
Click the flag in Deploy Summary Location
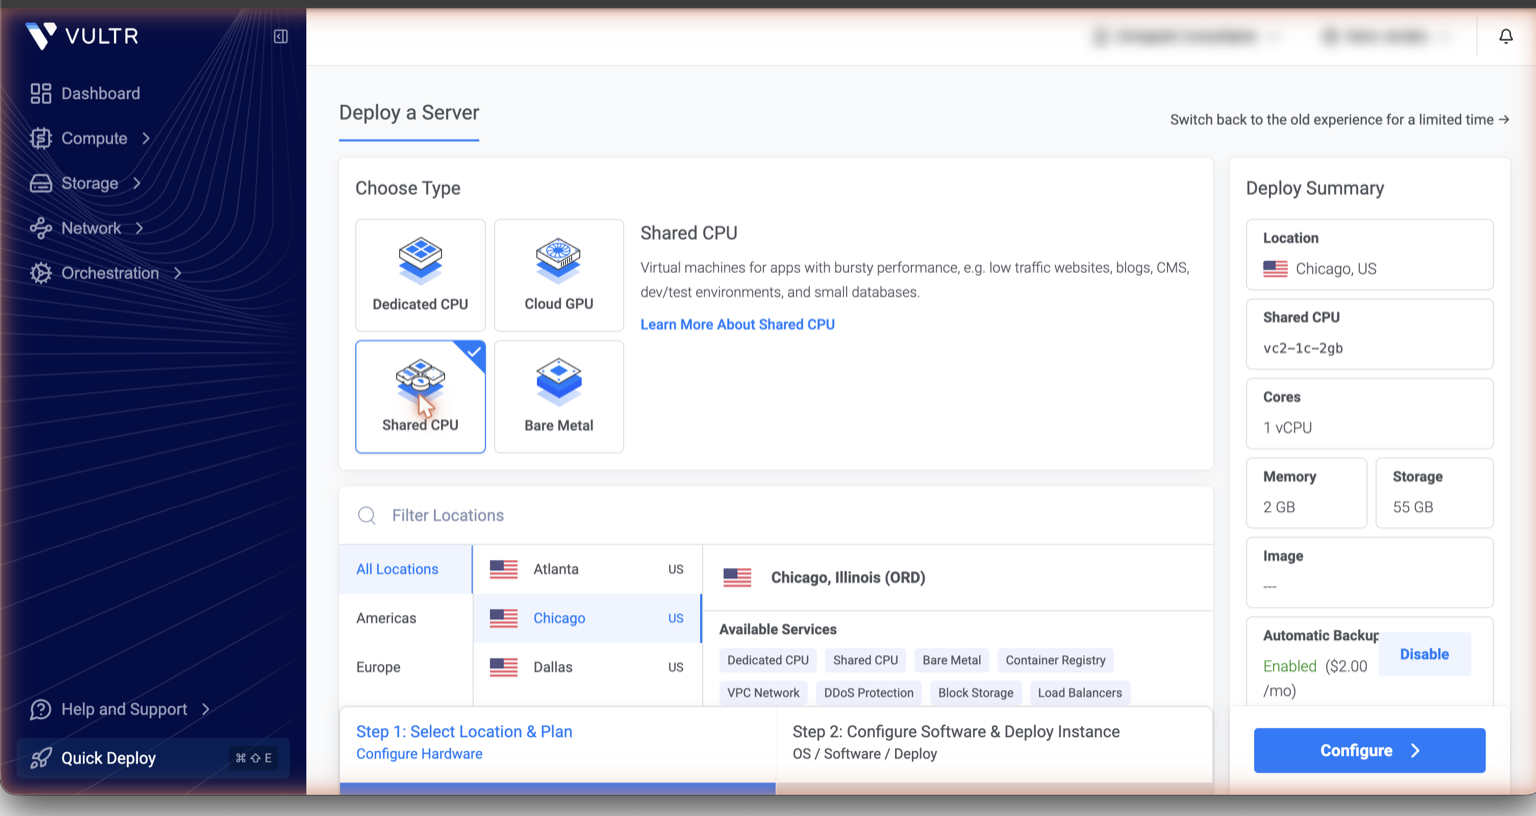click(x=1275, y=269)
